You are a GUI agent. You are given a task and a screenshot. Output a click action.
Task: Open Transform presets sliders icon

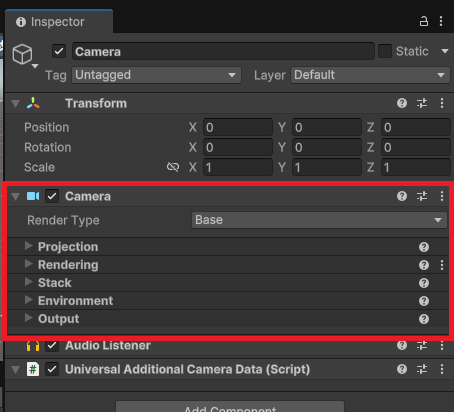tap(422, 103)
